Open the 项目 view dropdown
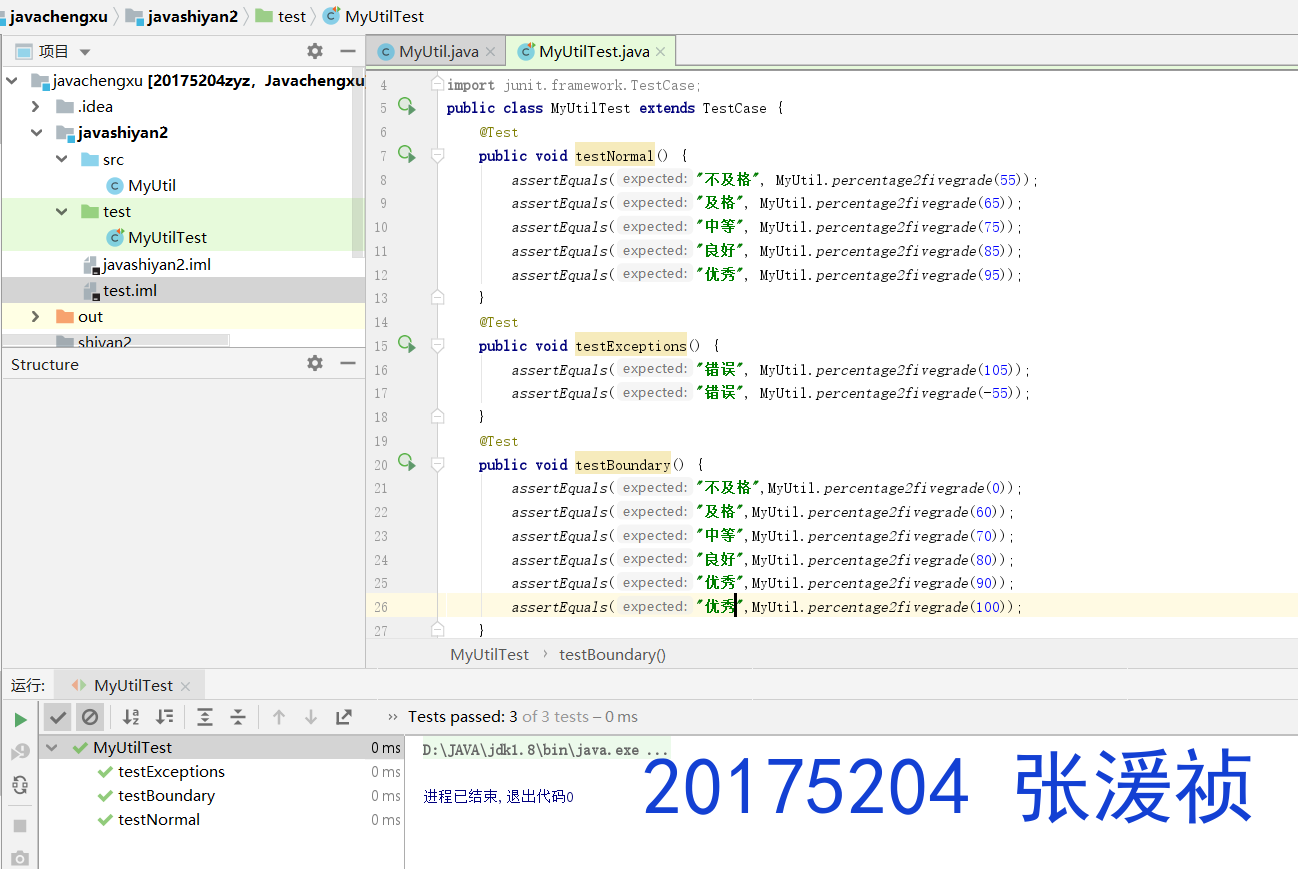The image size is (1298, 869). click(85, 52)
